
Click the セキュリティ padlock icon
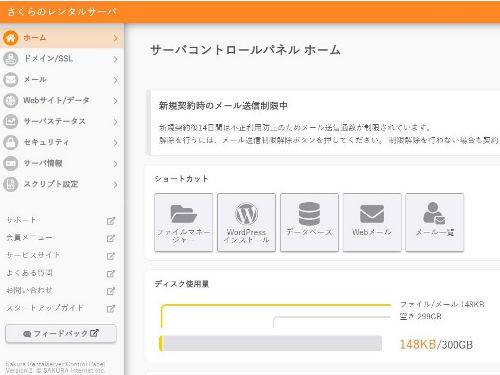(11, 143)
